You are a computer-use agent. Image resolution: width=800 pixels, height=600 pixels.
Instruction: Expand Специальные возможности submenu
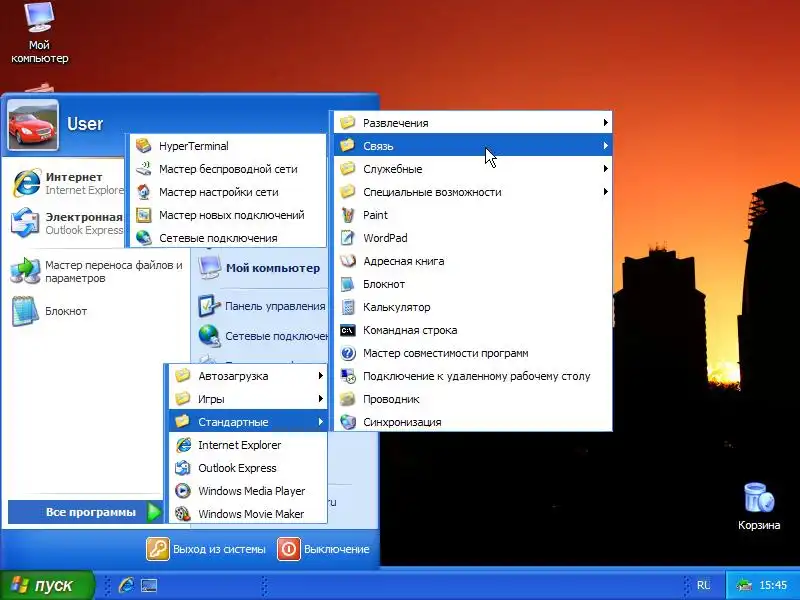pos(473,192)
